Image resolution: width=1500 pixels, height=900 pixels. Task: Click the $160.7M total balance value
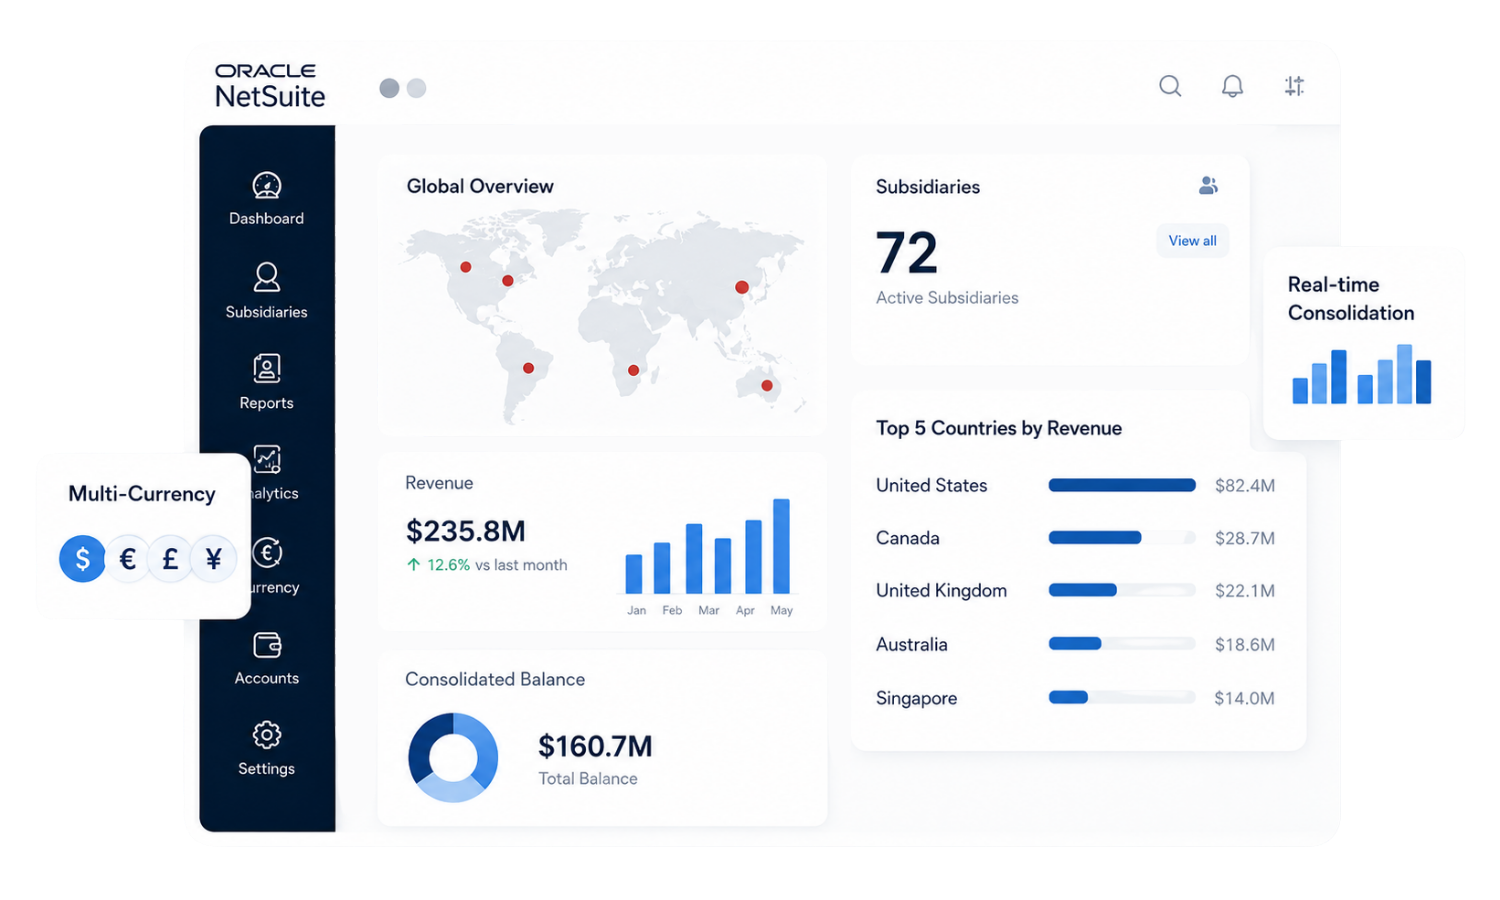click(x=595, y=746)
